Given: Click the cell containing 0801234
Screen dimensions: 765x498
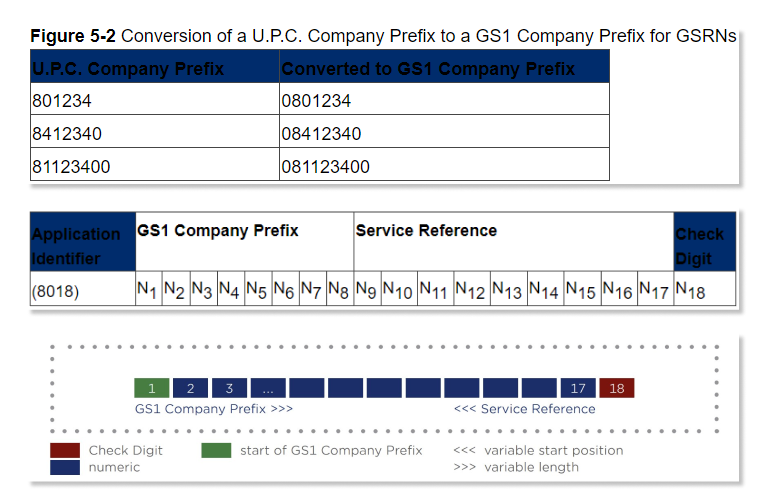Looking at the screenshot, I should point(443,101).
